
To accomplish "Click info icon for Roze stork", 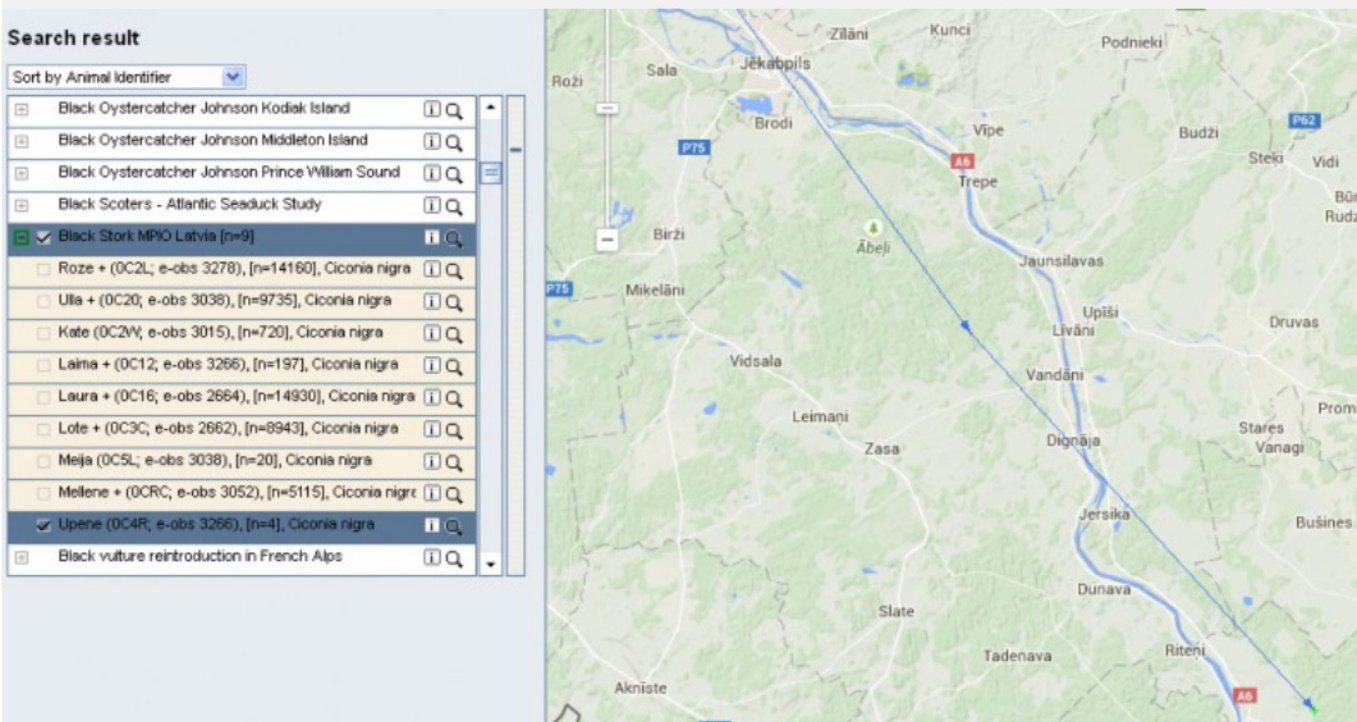I will 434,270.
